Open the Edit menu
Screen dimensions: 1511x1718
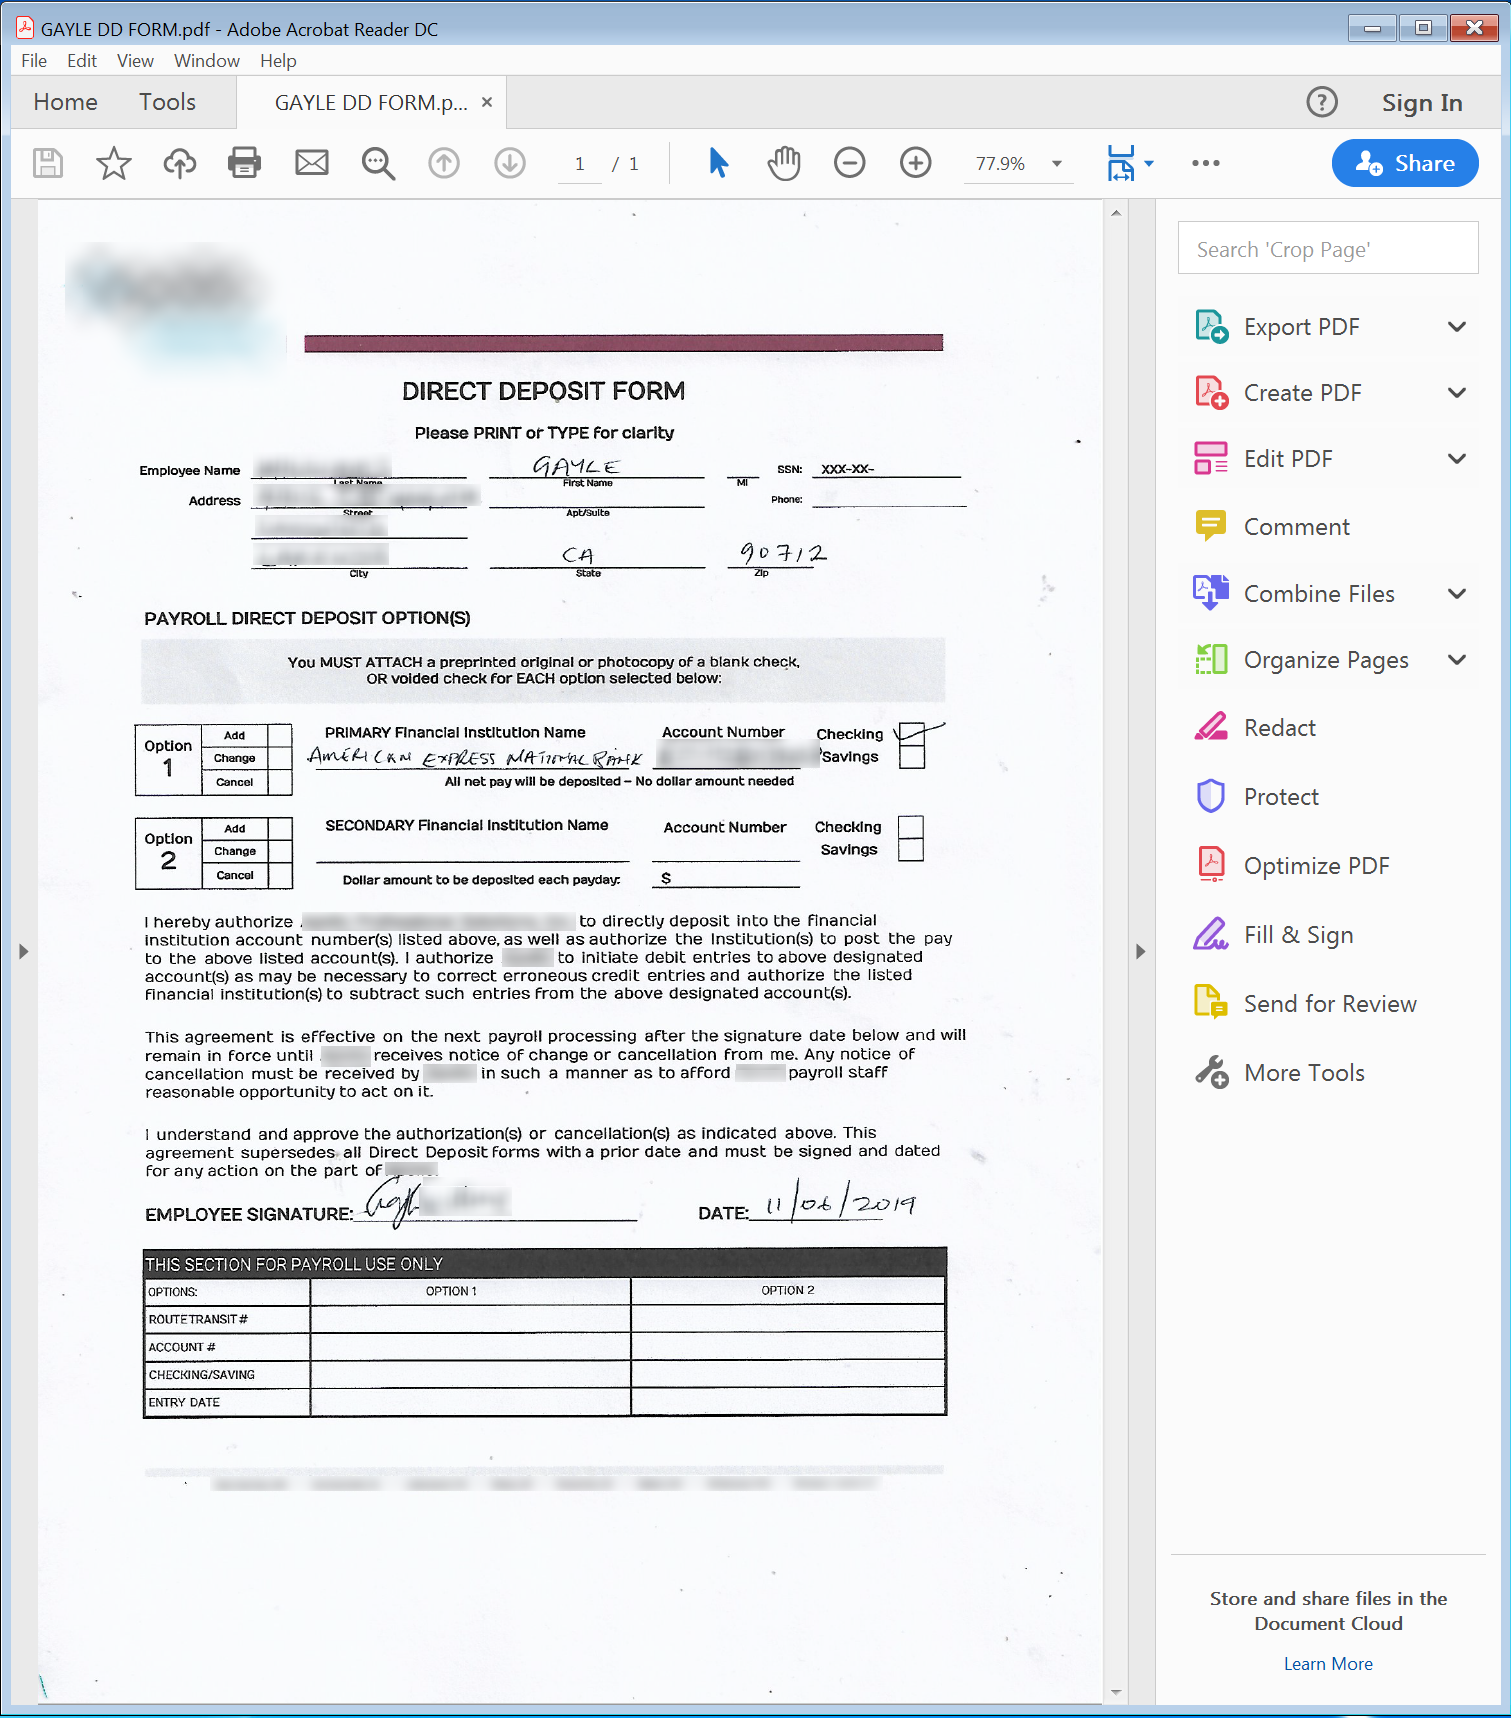tap(82, 61)
